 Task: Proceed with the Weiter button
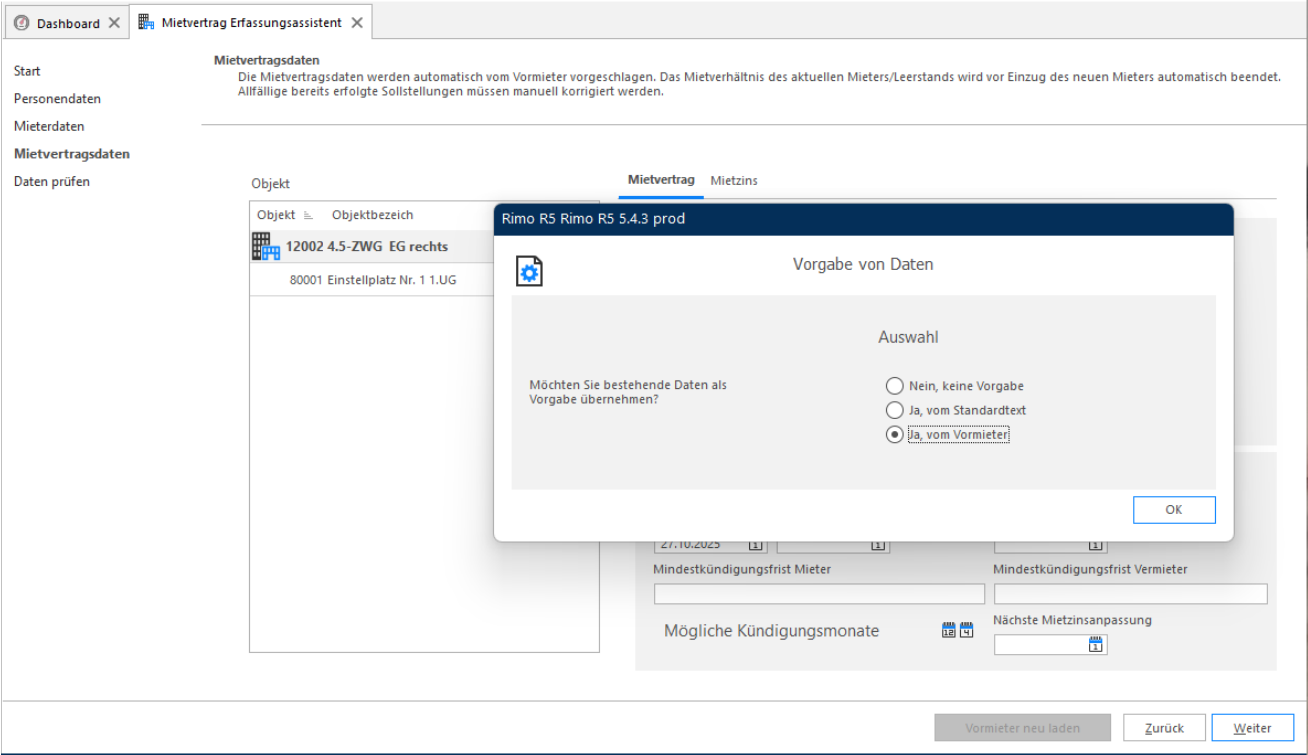pyautogui.click(x=1252, y=728)
